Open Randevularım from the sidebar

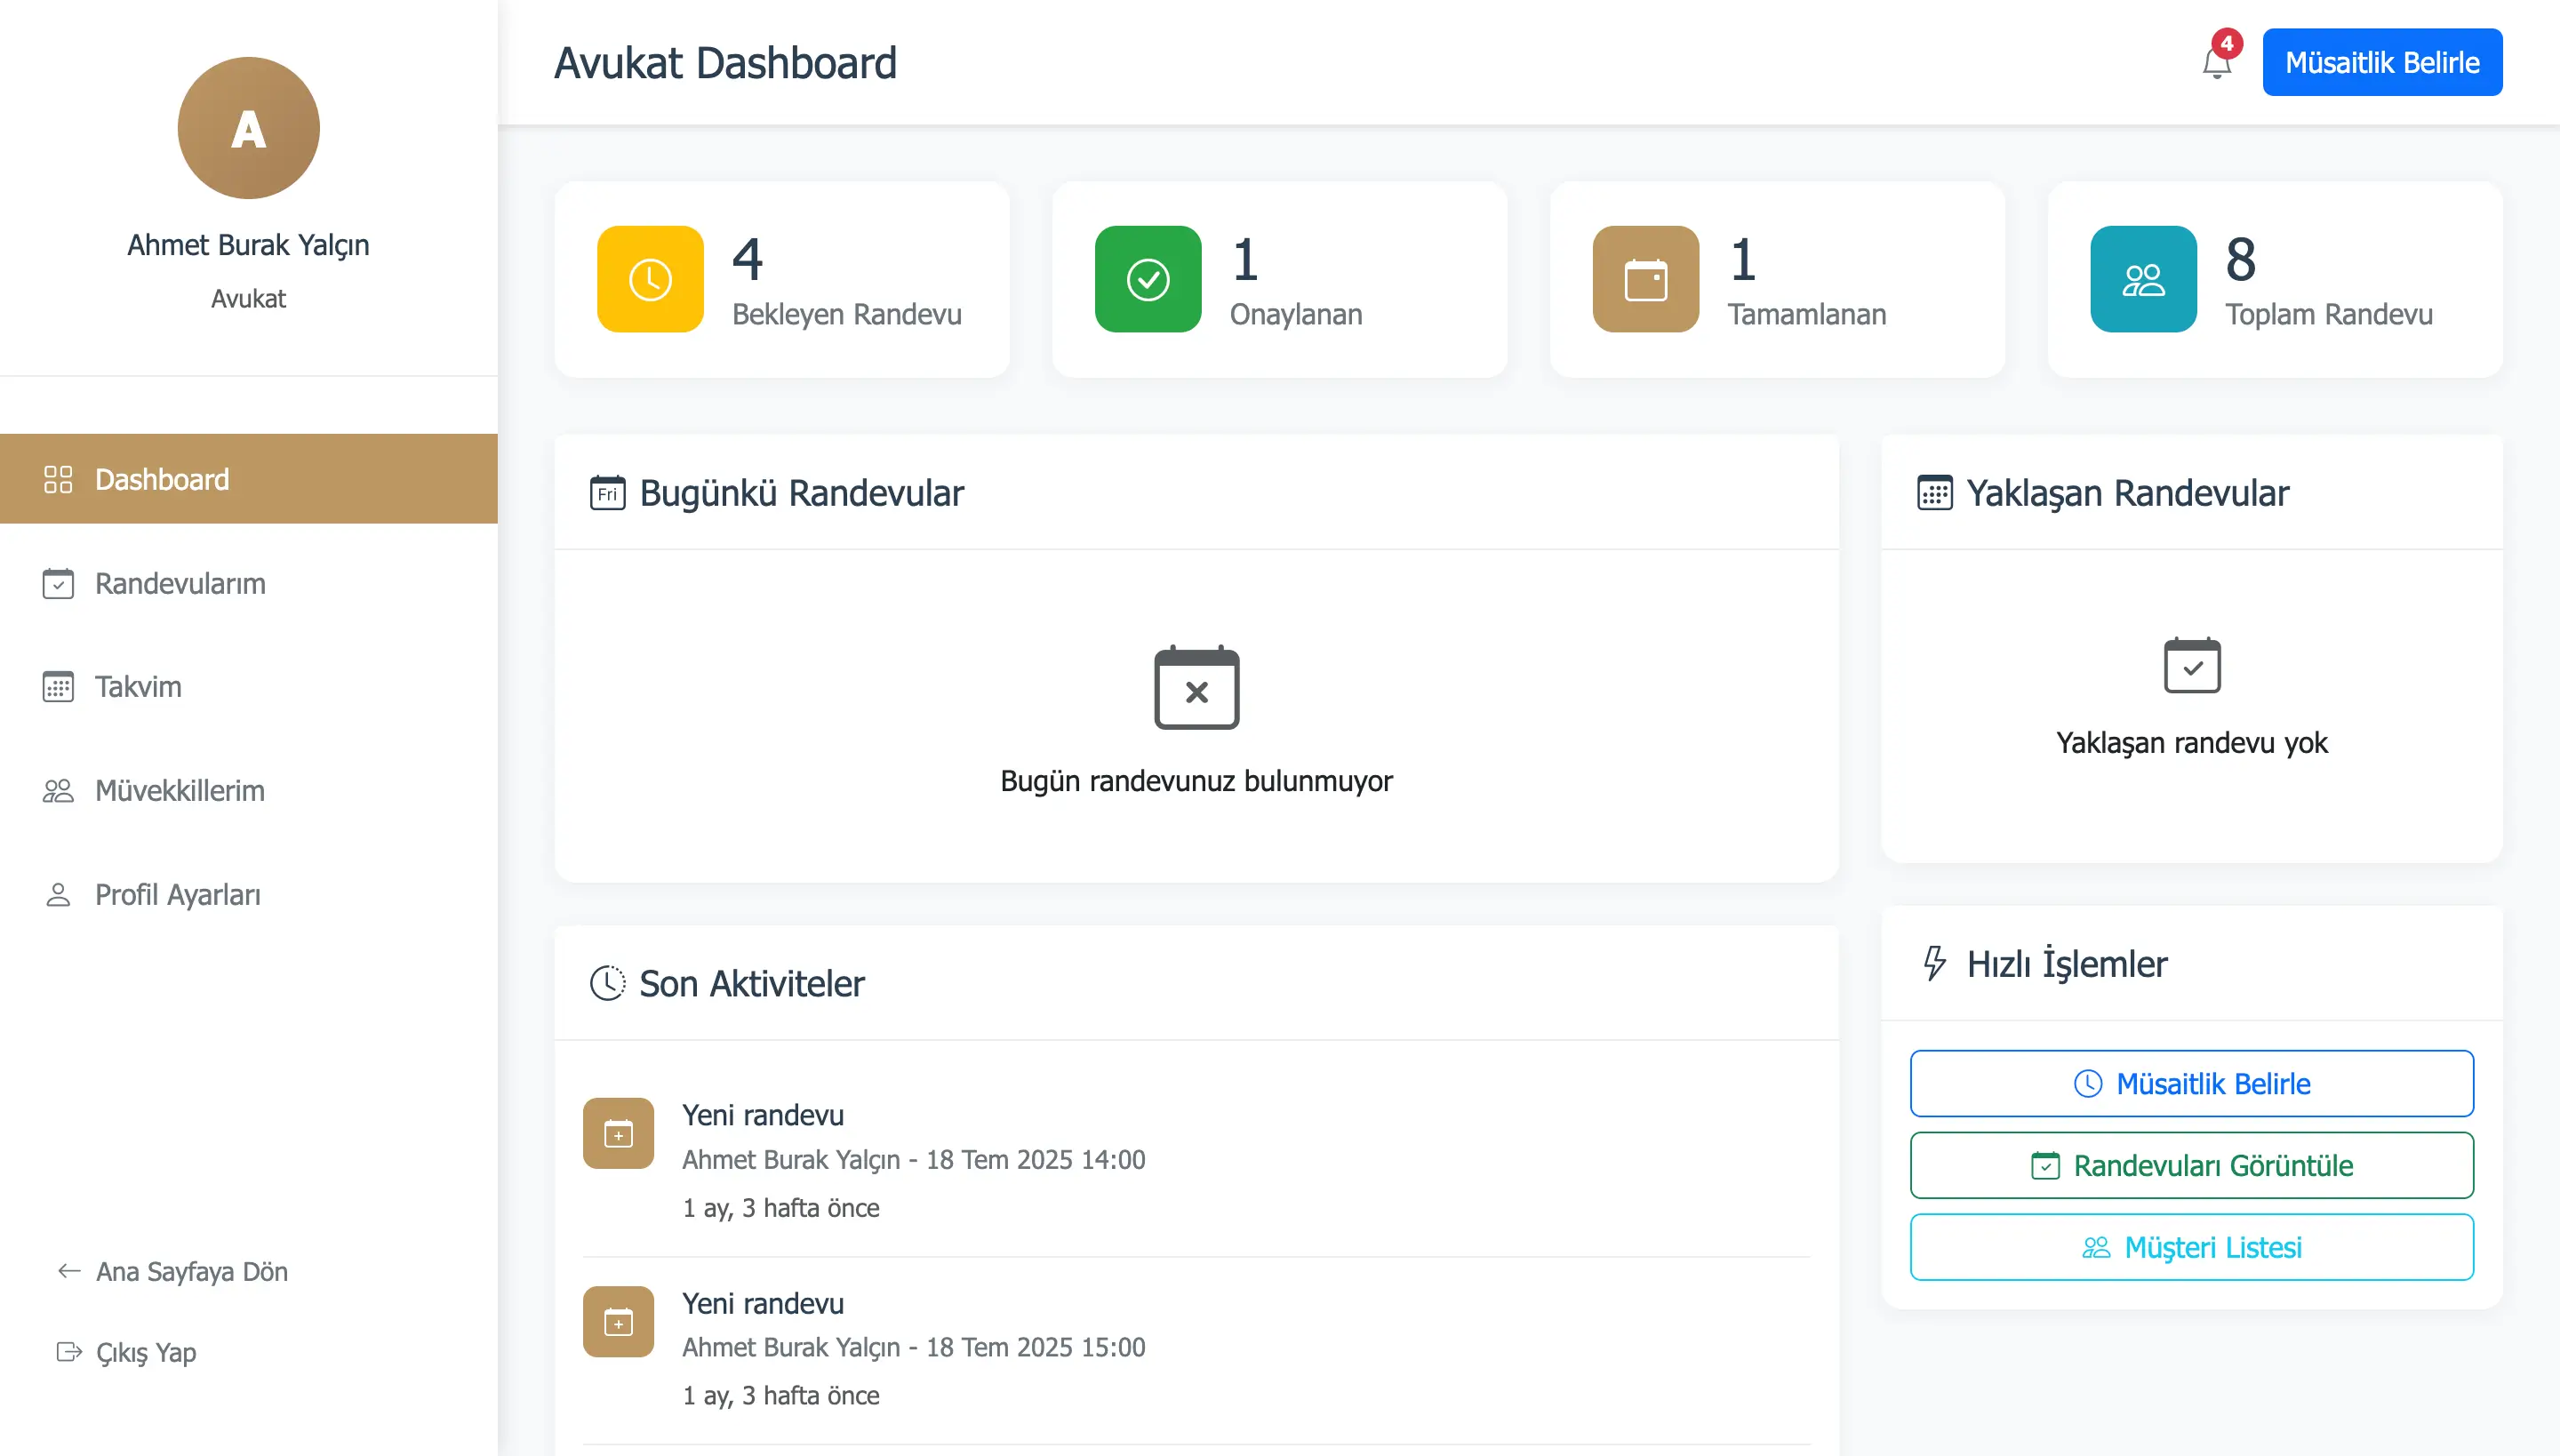pos(180,583)
